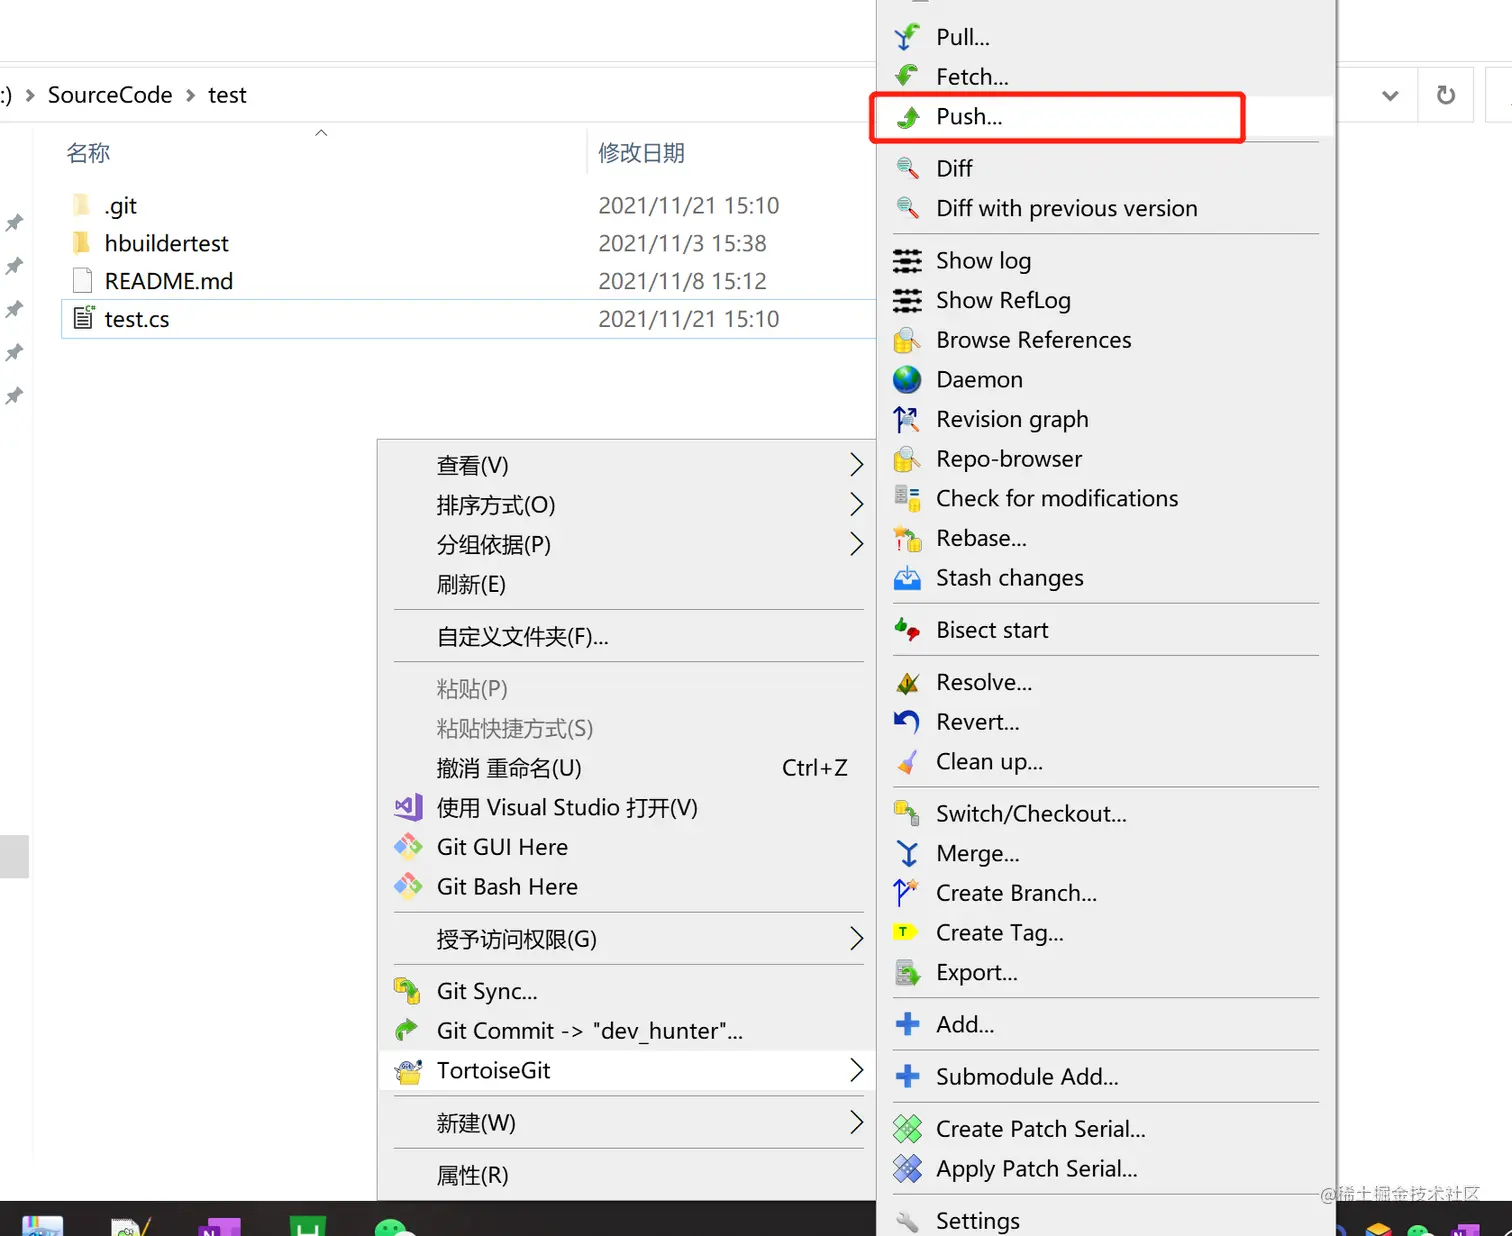1512x1236 pixels.
Task: Select the README.md file
Action: (468, 281)
